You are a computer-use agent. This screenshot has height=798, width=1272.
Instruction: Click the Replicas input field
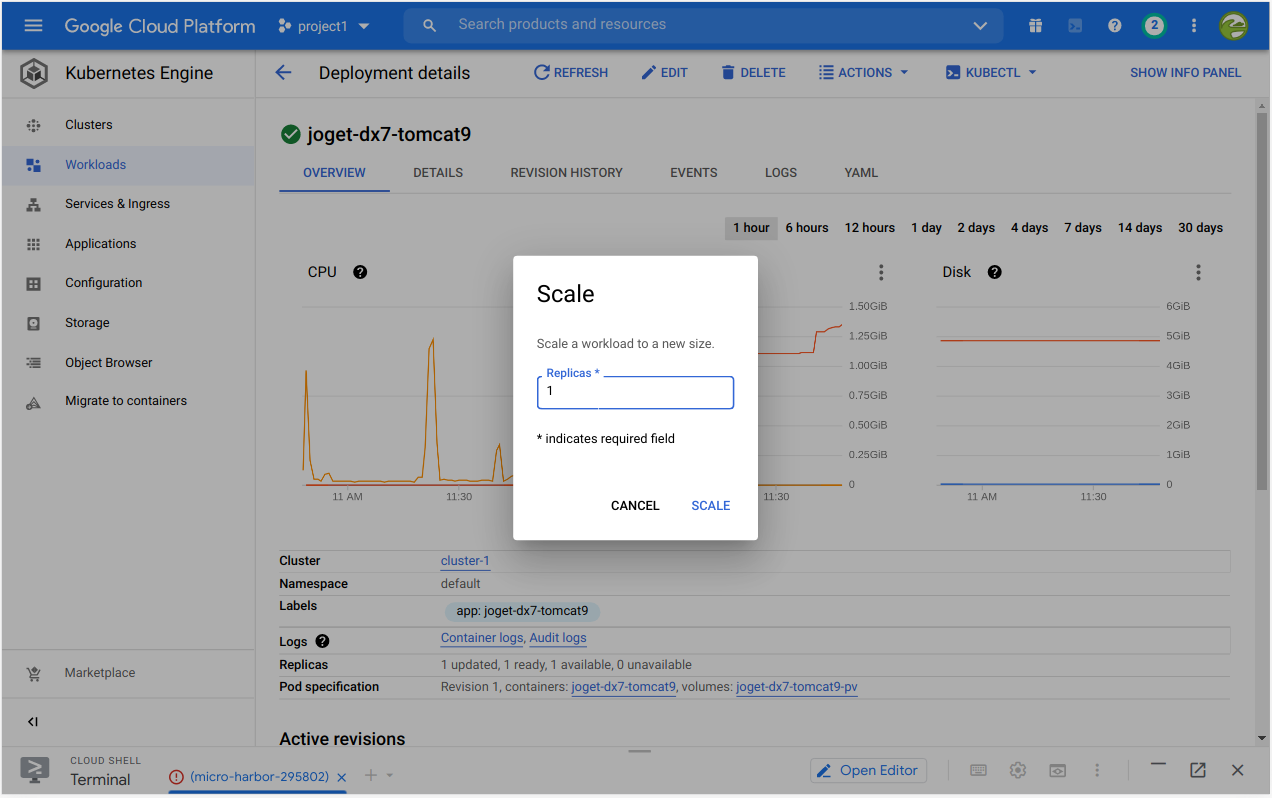[x=635, y=392]
